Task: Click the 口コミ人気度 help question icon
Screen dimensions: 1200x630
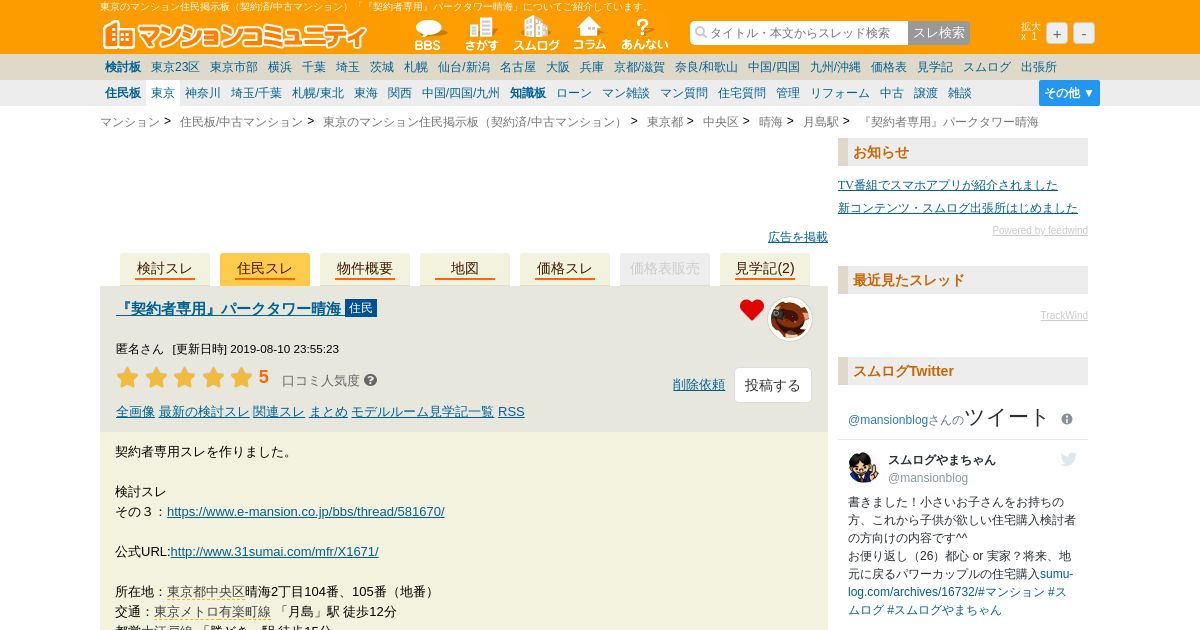Action: 370,380
